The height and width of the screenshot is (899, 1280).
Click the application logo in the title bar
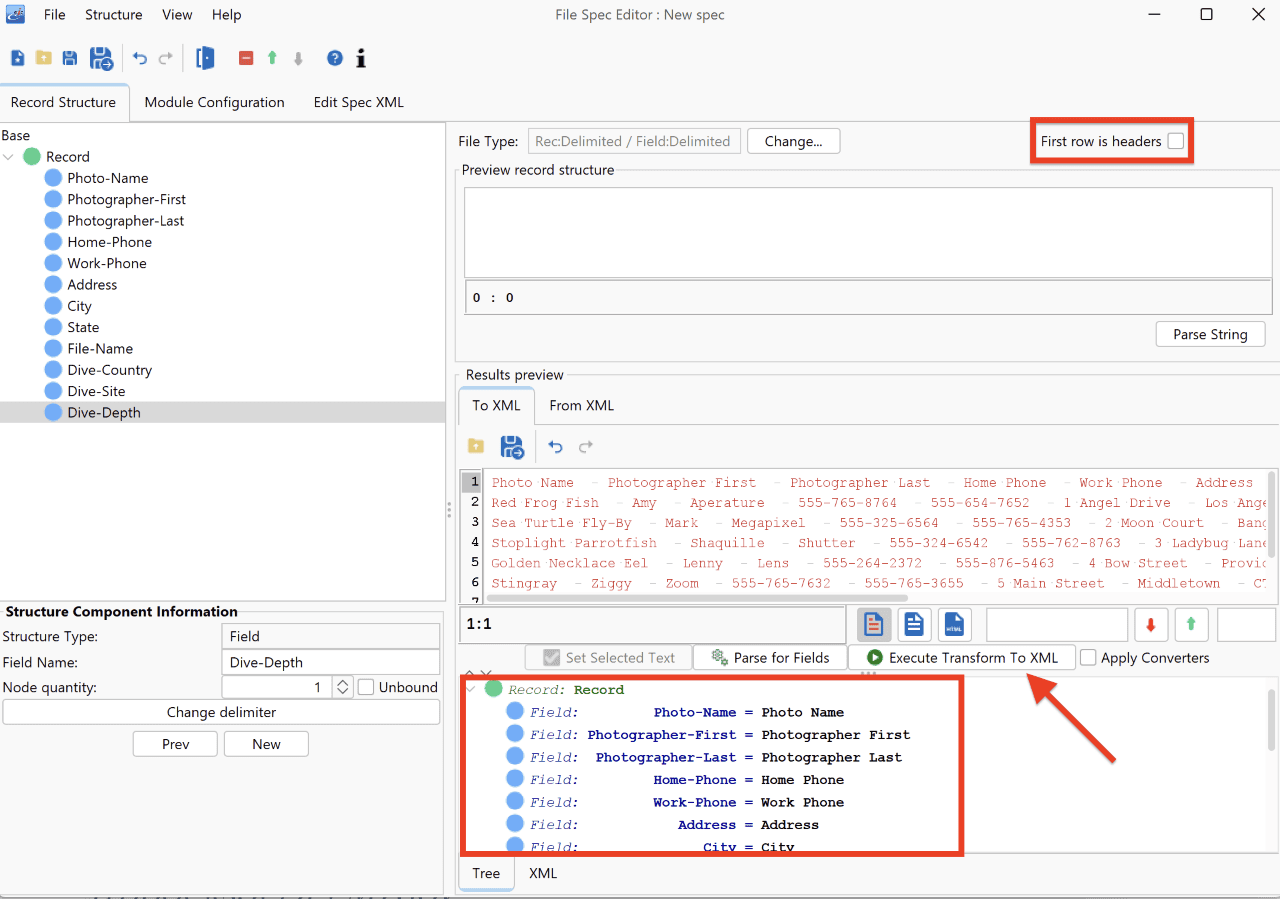[x=15, y=14]
